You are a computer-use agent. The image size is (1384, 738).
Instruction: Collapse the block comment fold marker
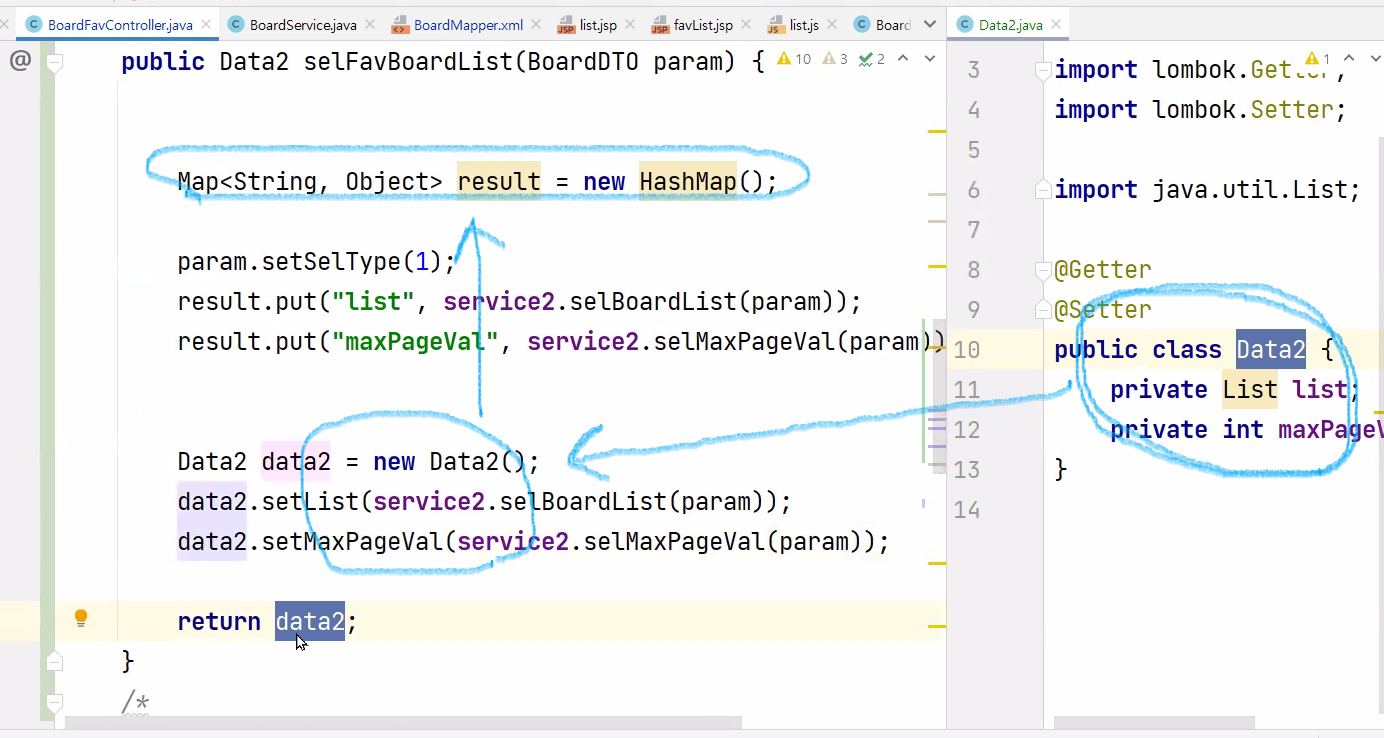[55, 702]
